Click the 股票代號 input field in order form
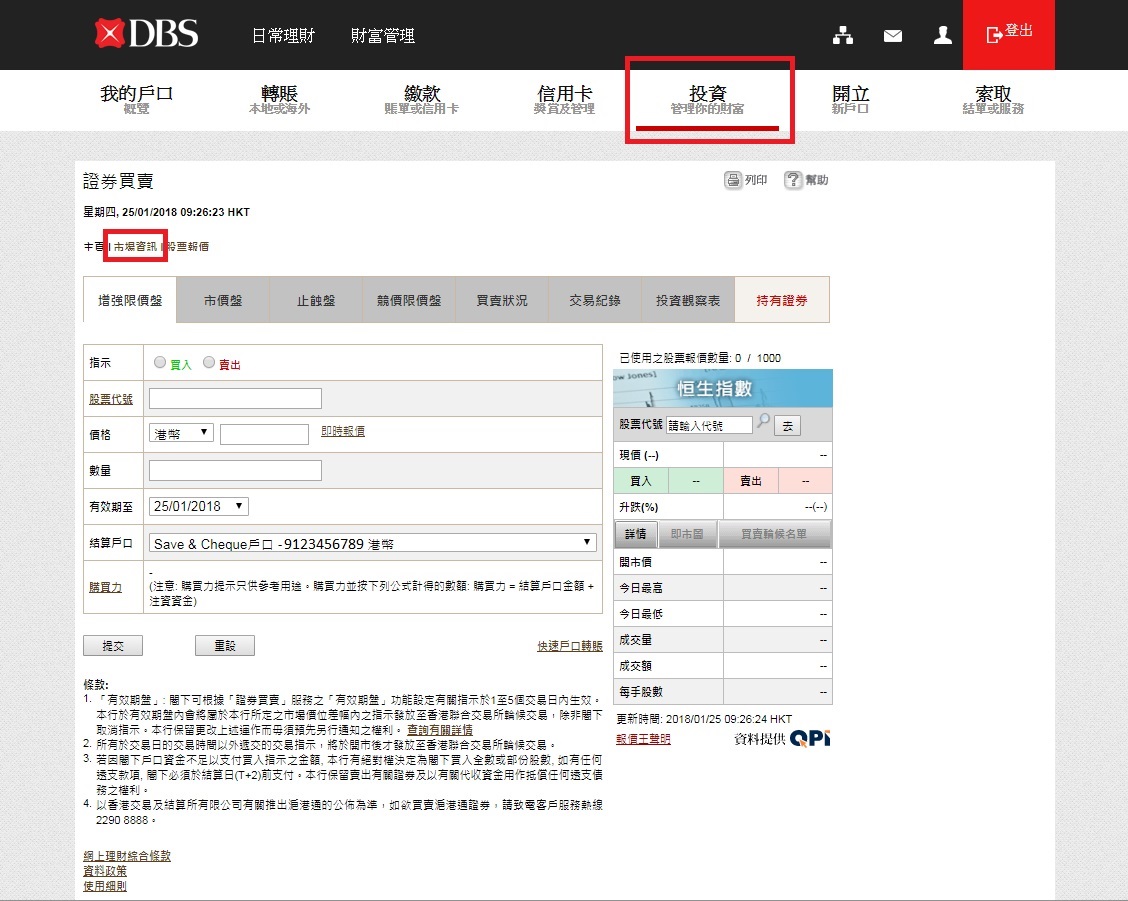Screen dimensions: 1128x901 235,399
